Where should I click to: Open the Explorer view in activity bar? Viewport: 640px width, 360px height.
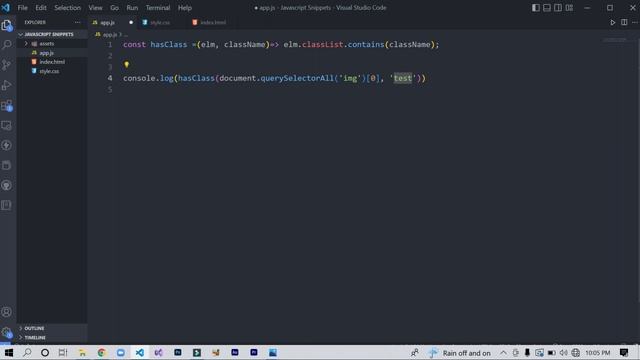click(7, 25)
